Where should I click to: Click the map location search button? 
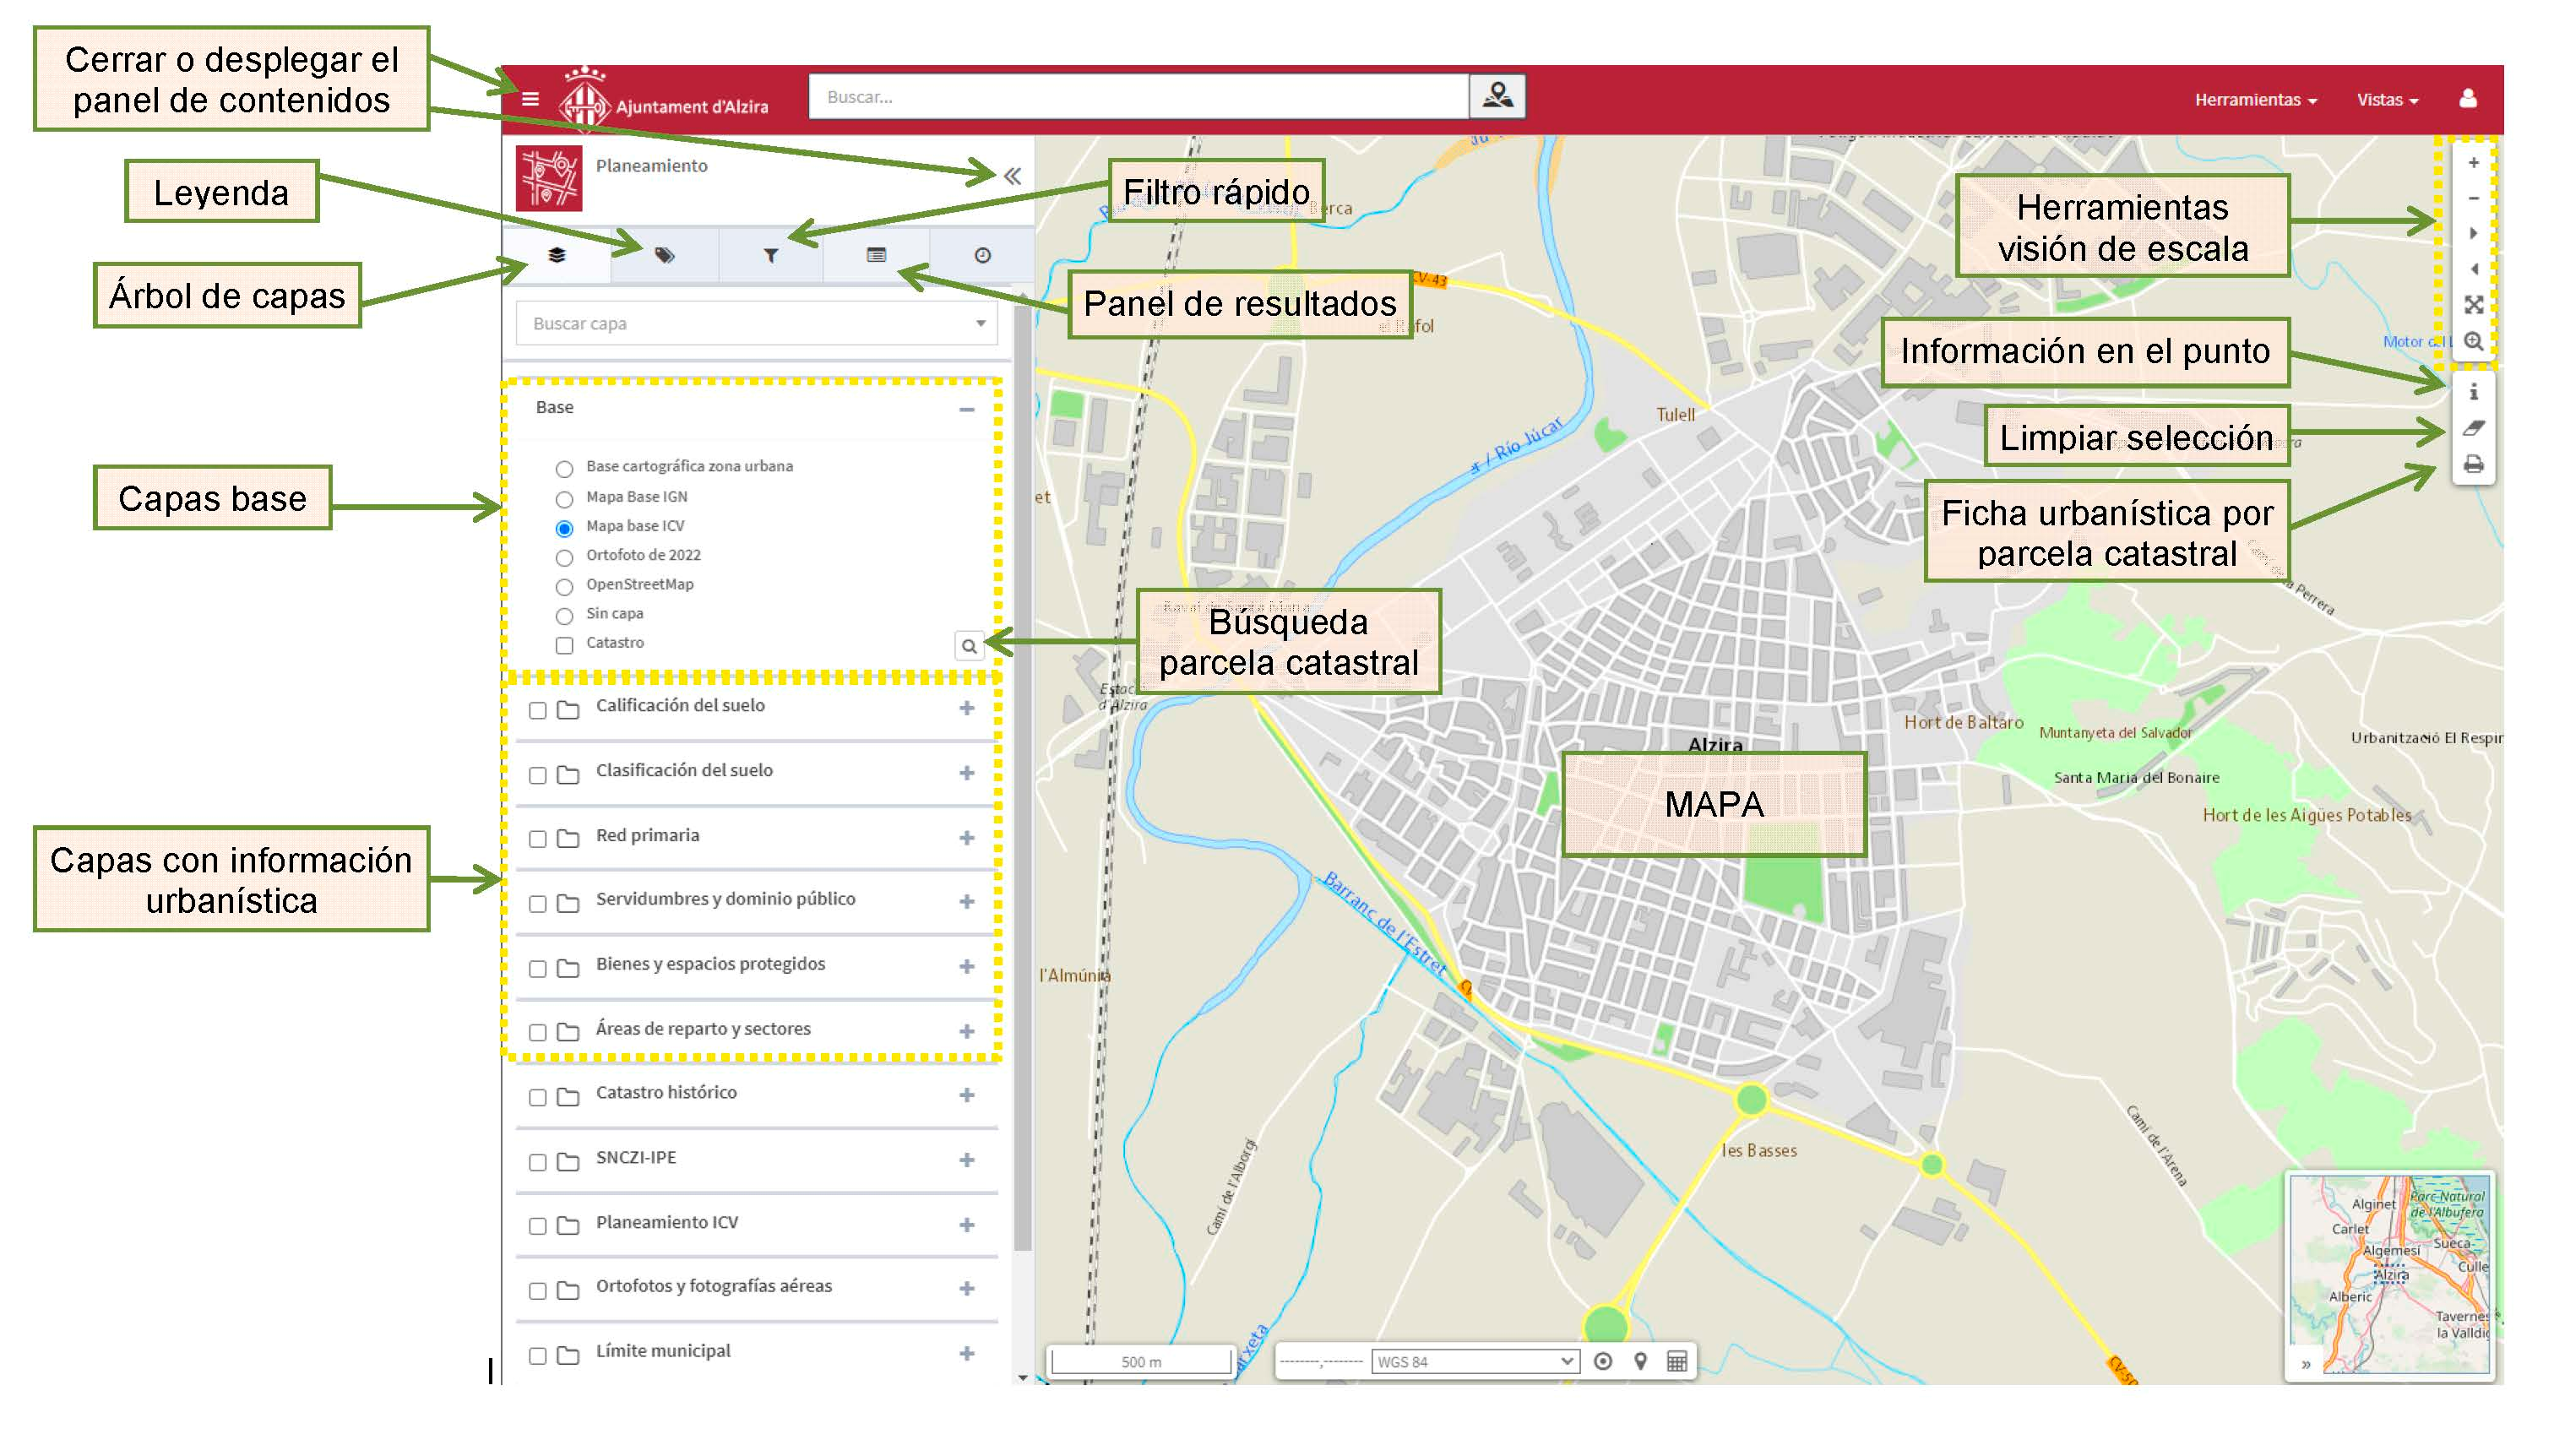pyautogui.click(x=1497, y=96)
